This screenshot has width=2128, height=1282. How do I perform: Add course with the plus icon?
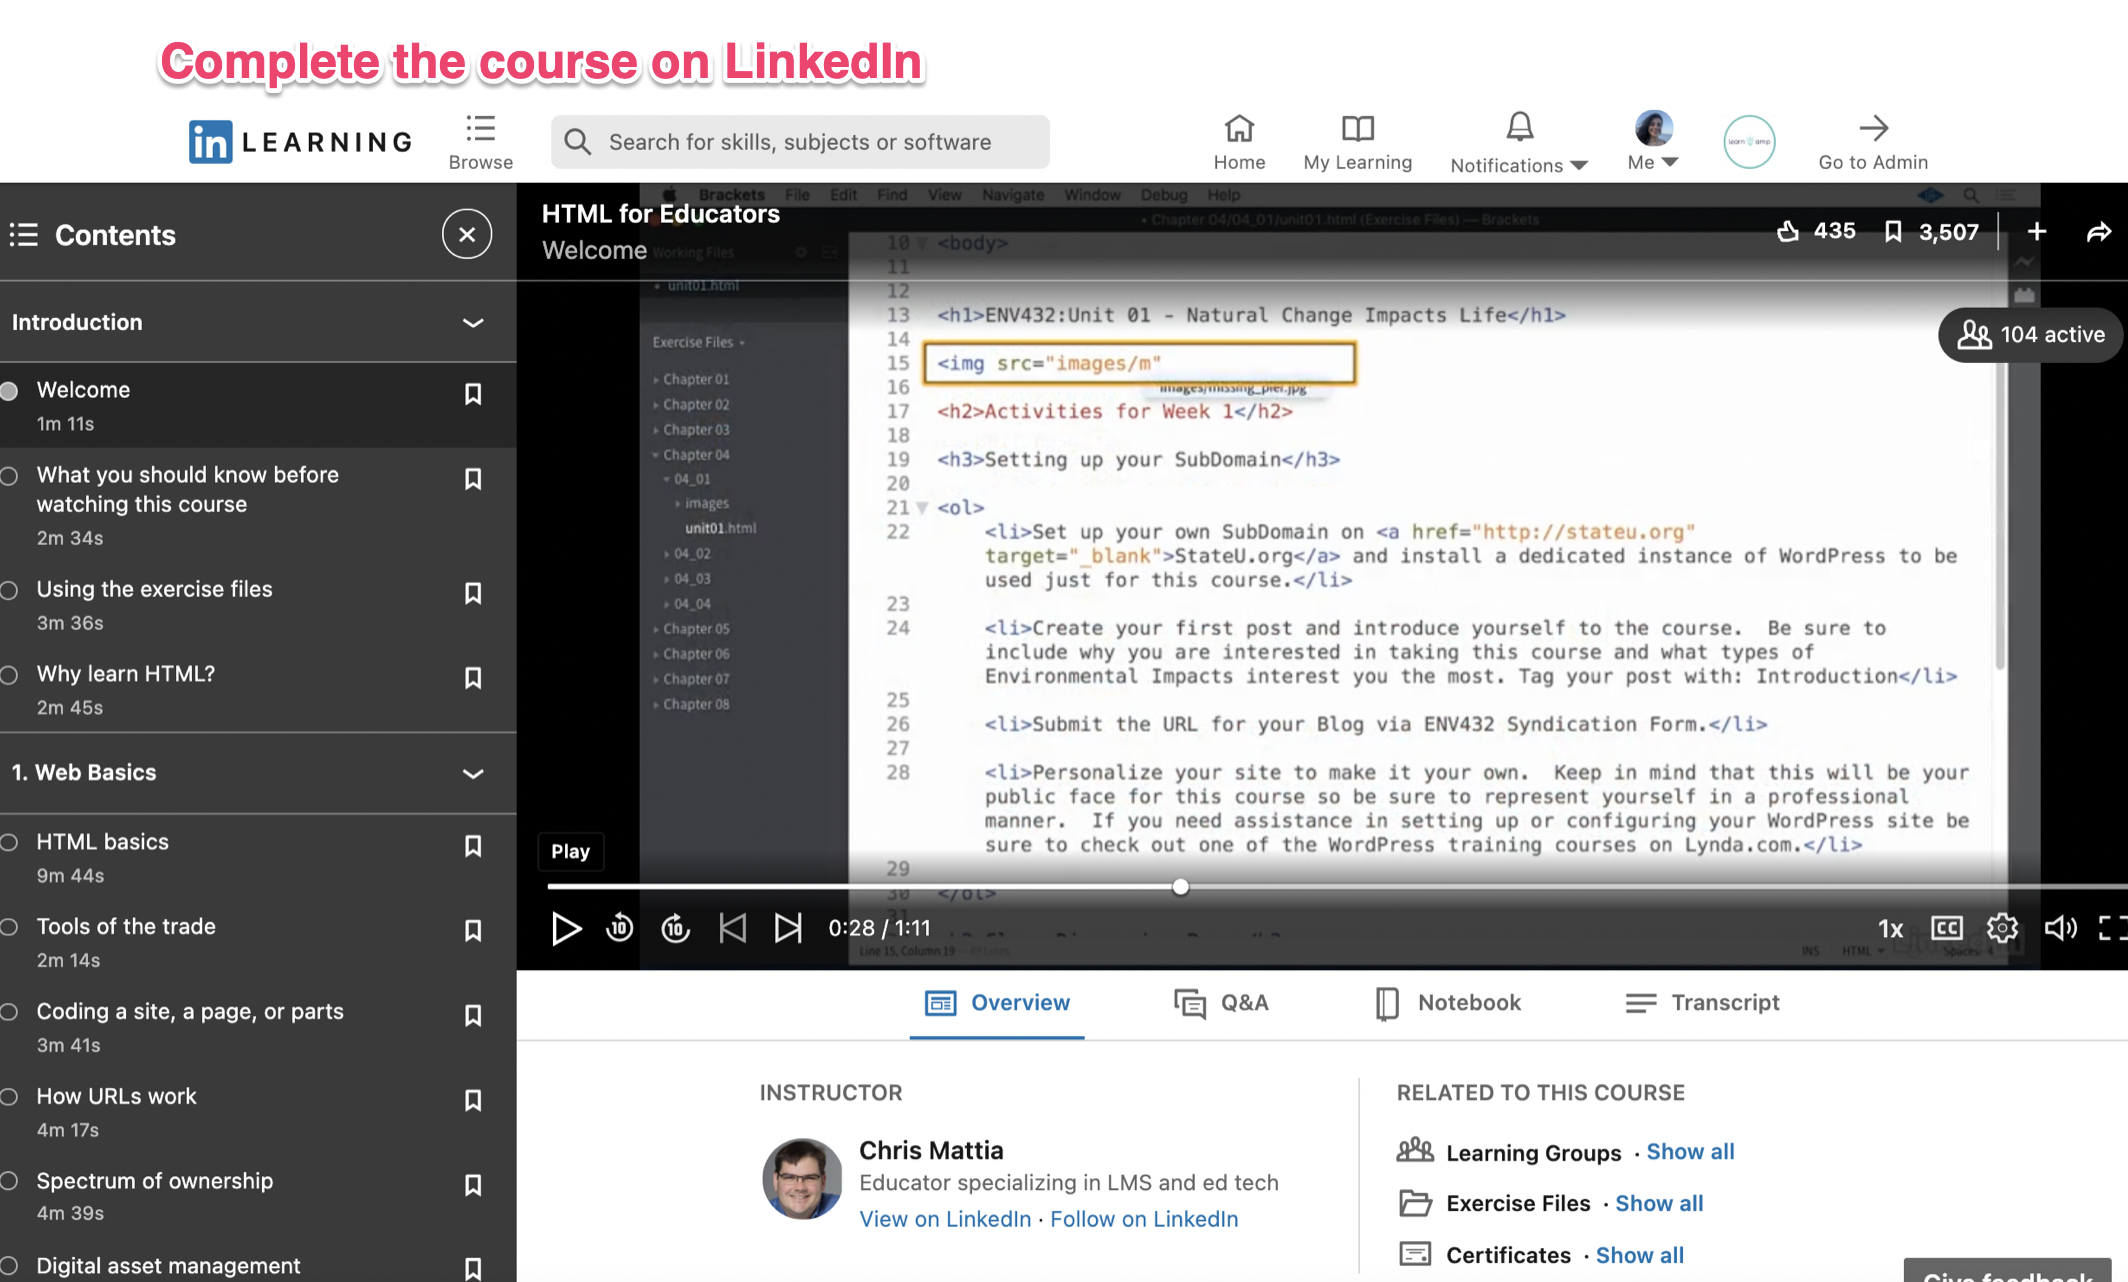pyautogui.click(x=2037, y=232)
